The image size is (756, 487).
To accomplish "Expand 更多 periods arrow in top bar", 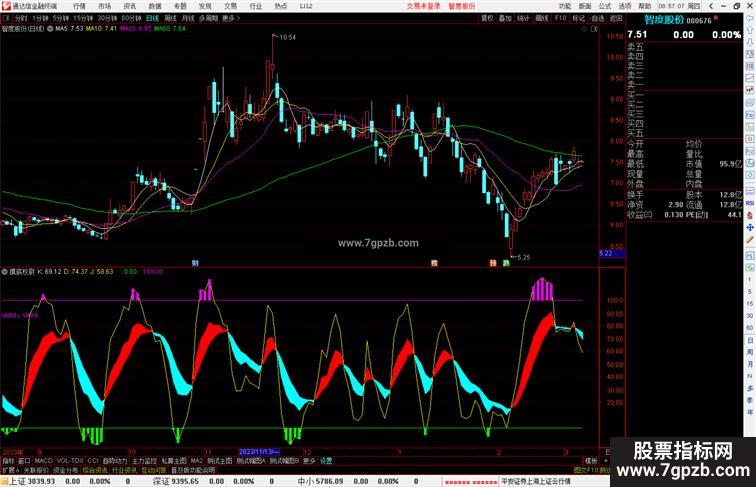I will tap(231, 18).
